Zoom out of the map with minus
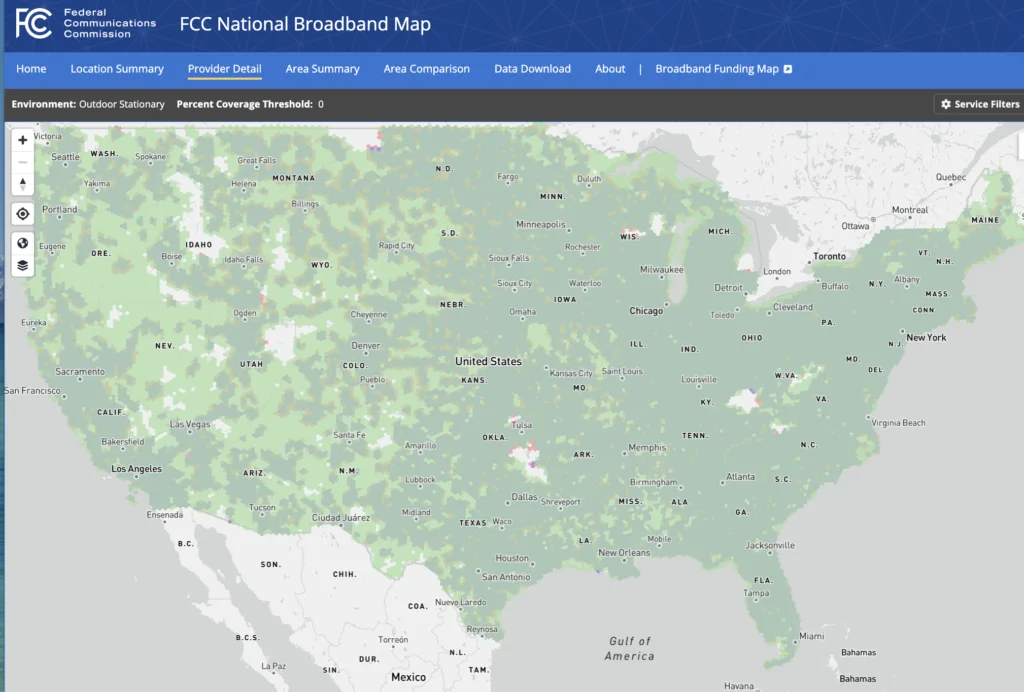Image resolution: width=1024 pixels, height=692 pixels. pyautogui.click(x=22, y=162)
